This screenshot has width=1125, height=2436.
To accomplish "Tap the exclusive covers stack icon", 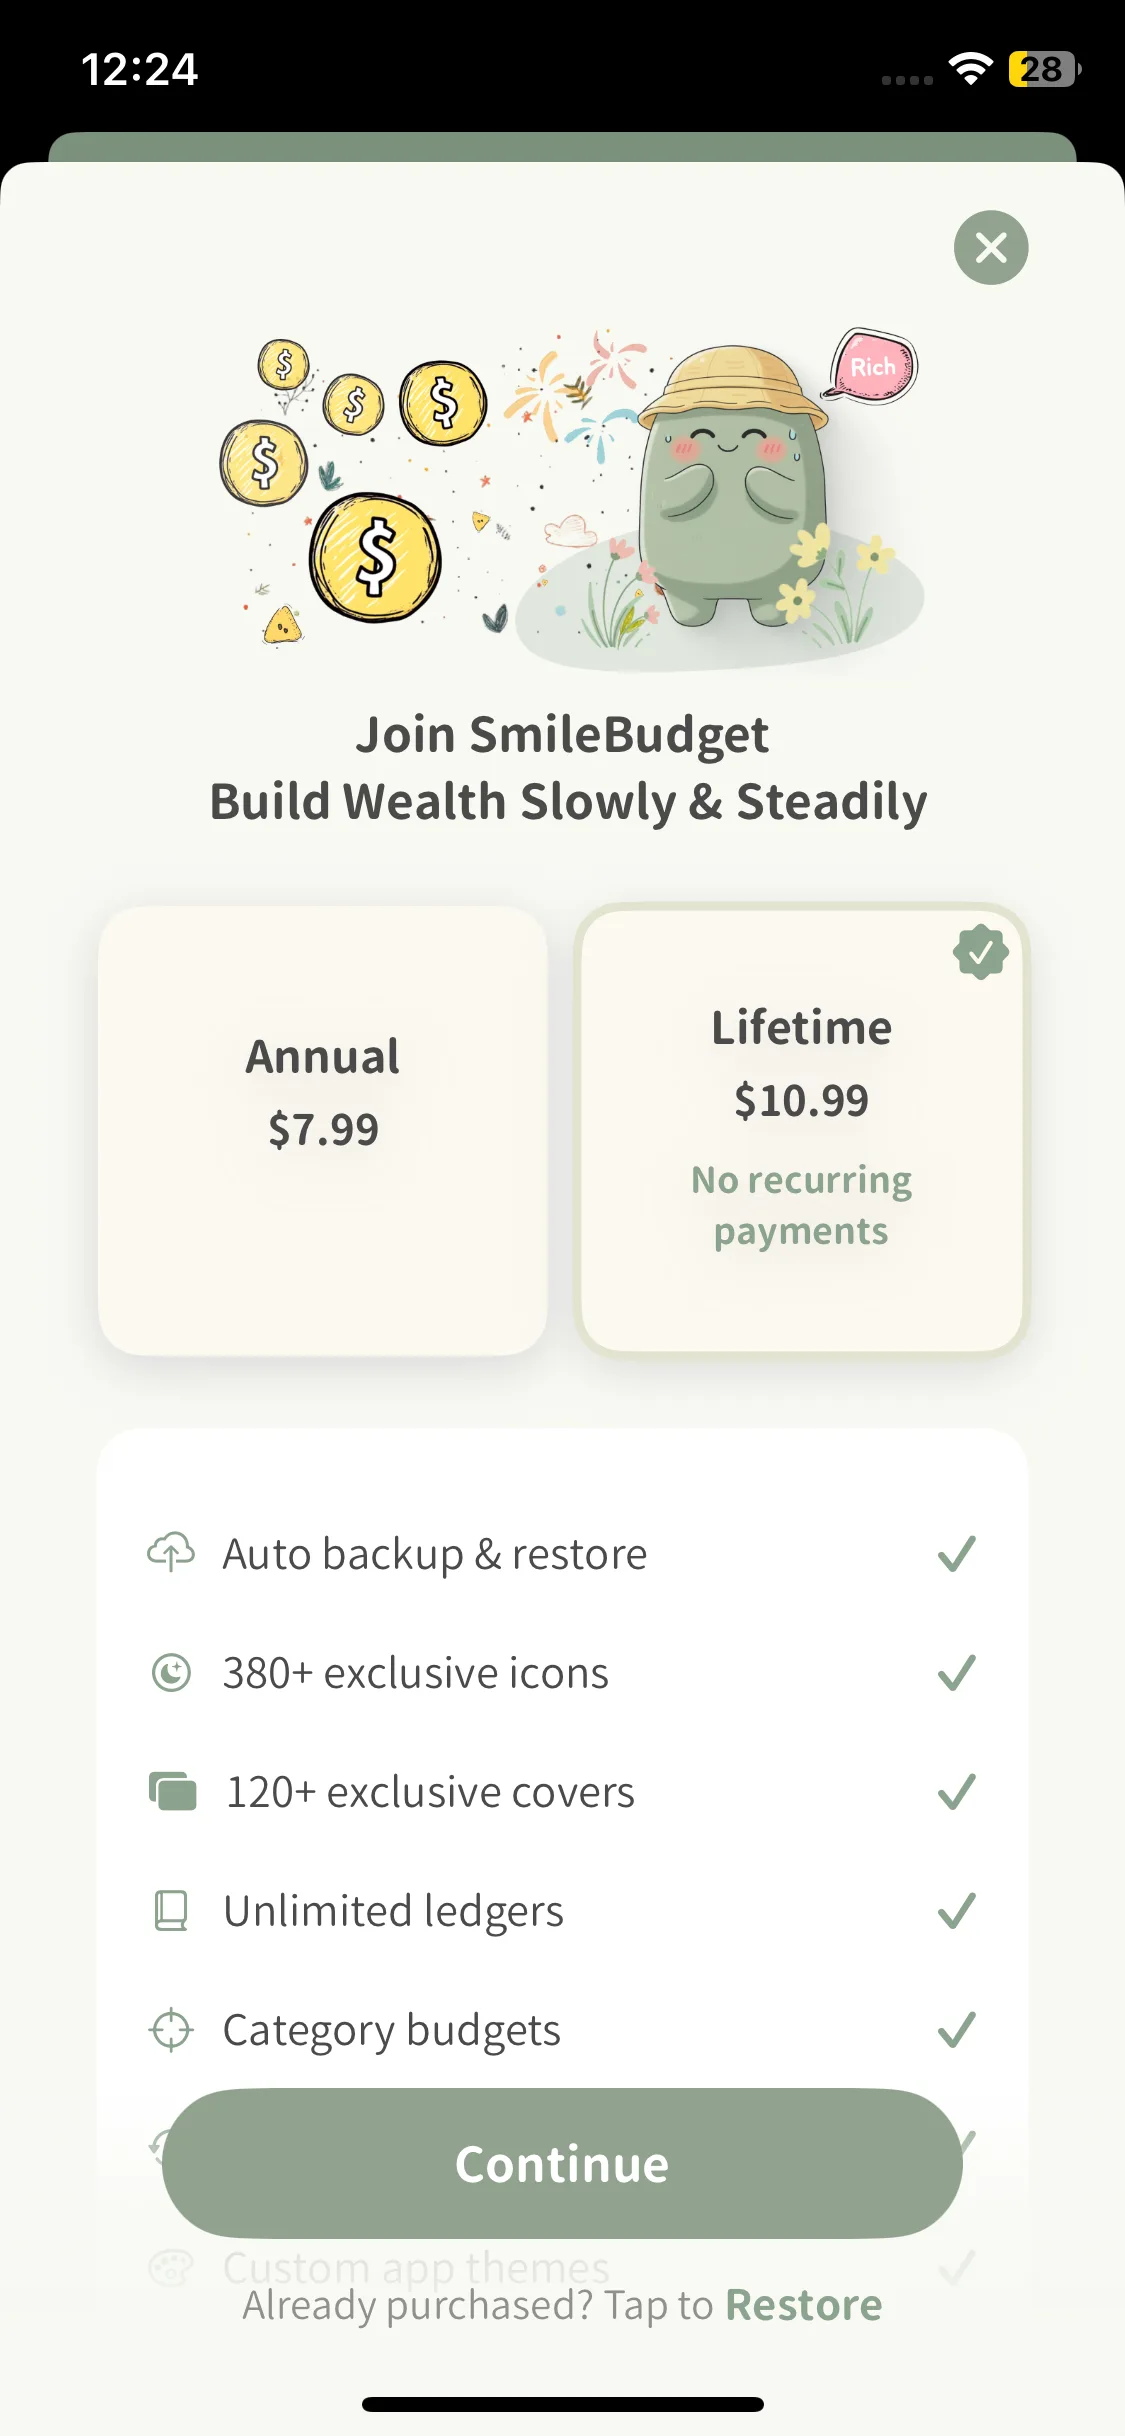I will [x=172, y=1791].
